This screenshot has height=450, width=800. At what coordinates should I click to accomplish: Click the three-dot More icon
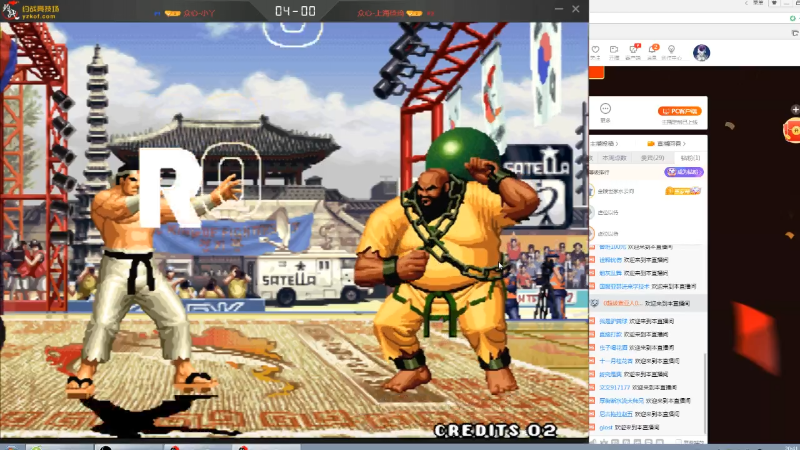605,109
